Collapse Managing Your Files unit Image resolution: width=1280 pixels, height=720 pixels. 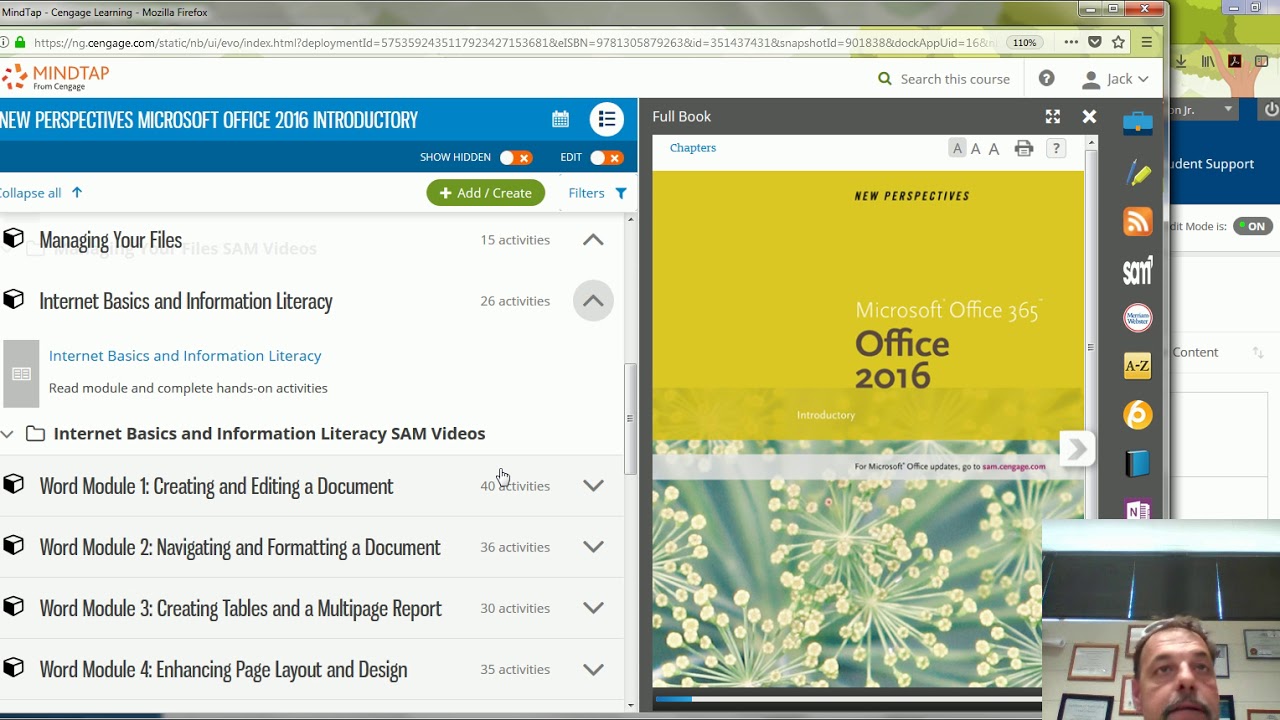593,240
